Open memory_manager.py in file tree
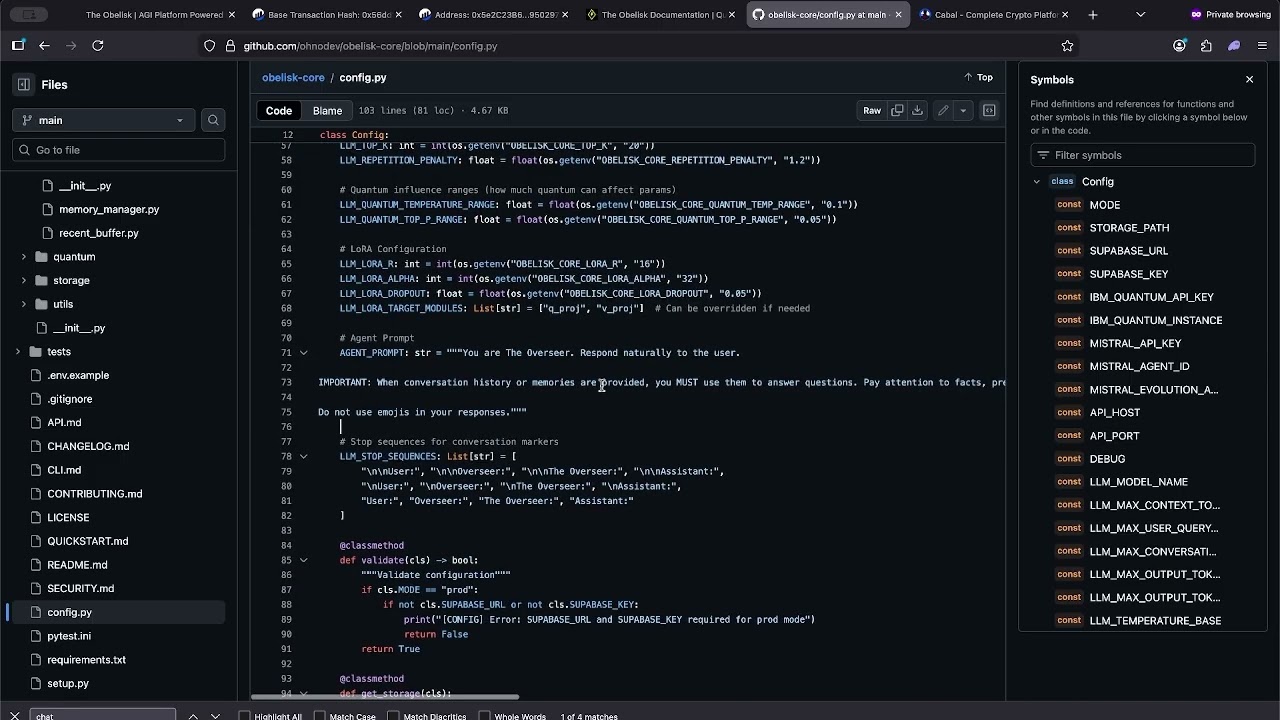Viewport: 1280px width, 720px height. pos(109,210)
